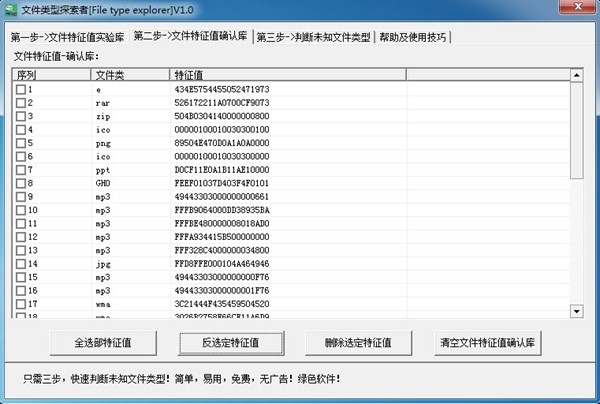Viewport: 600px width, 404px height.
Task: Tick the checkbox for row 2 rar
Action: (21, 103)
